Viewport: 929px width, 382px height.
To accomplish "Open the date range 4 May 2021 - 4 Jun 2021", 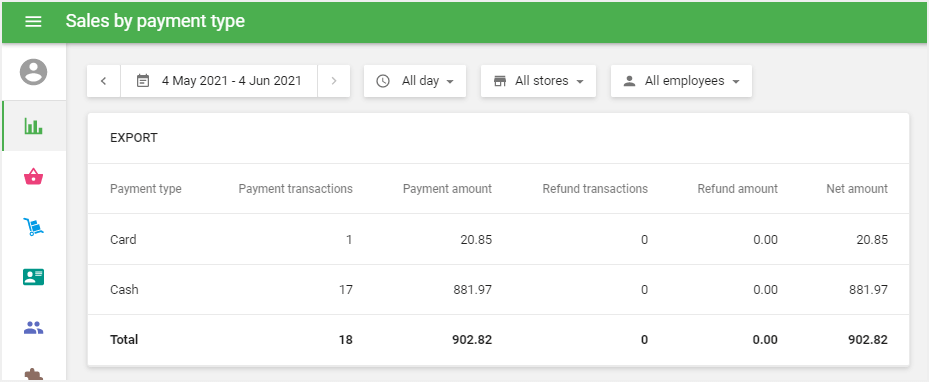I will pos(219,81).
